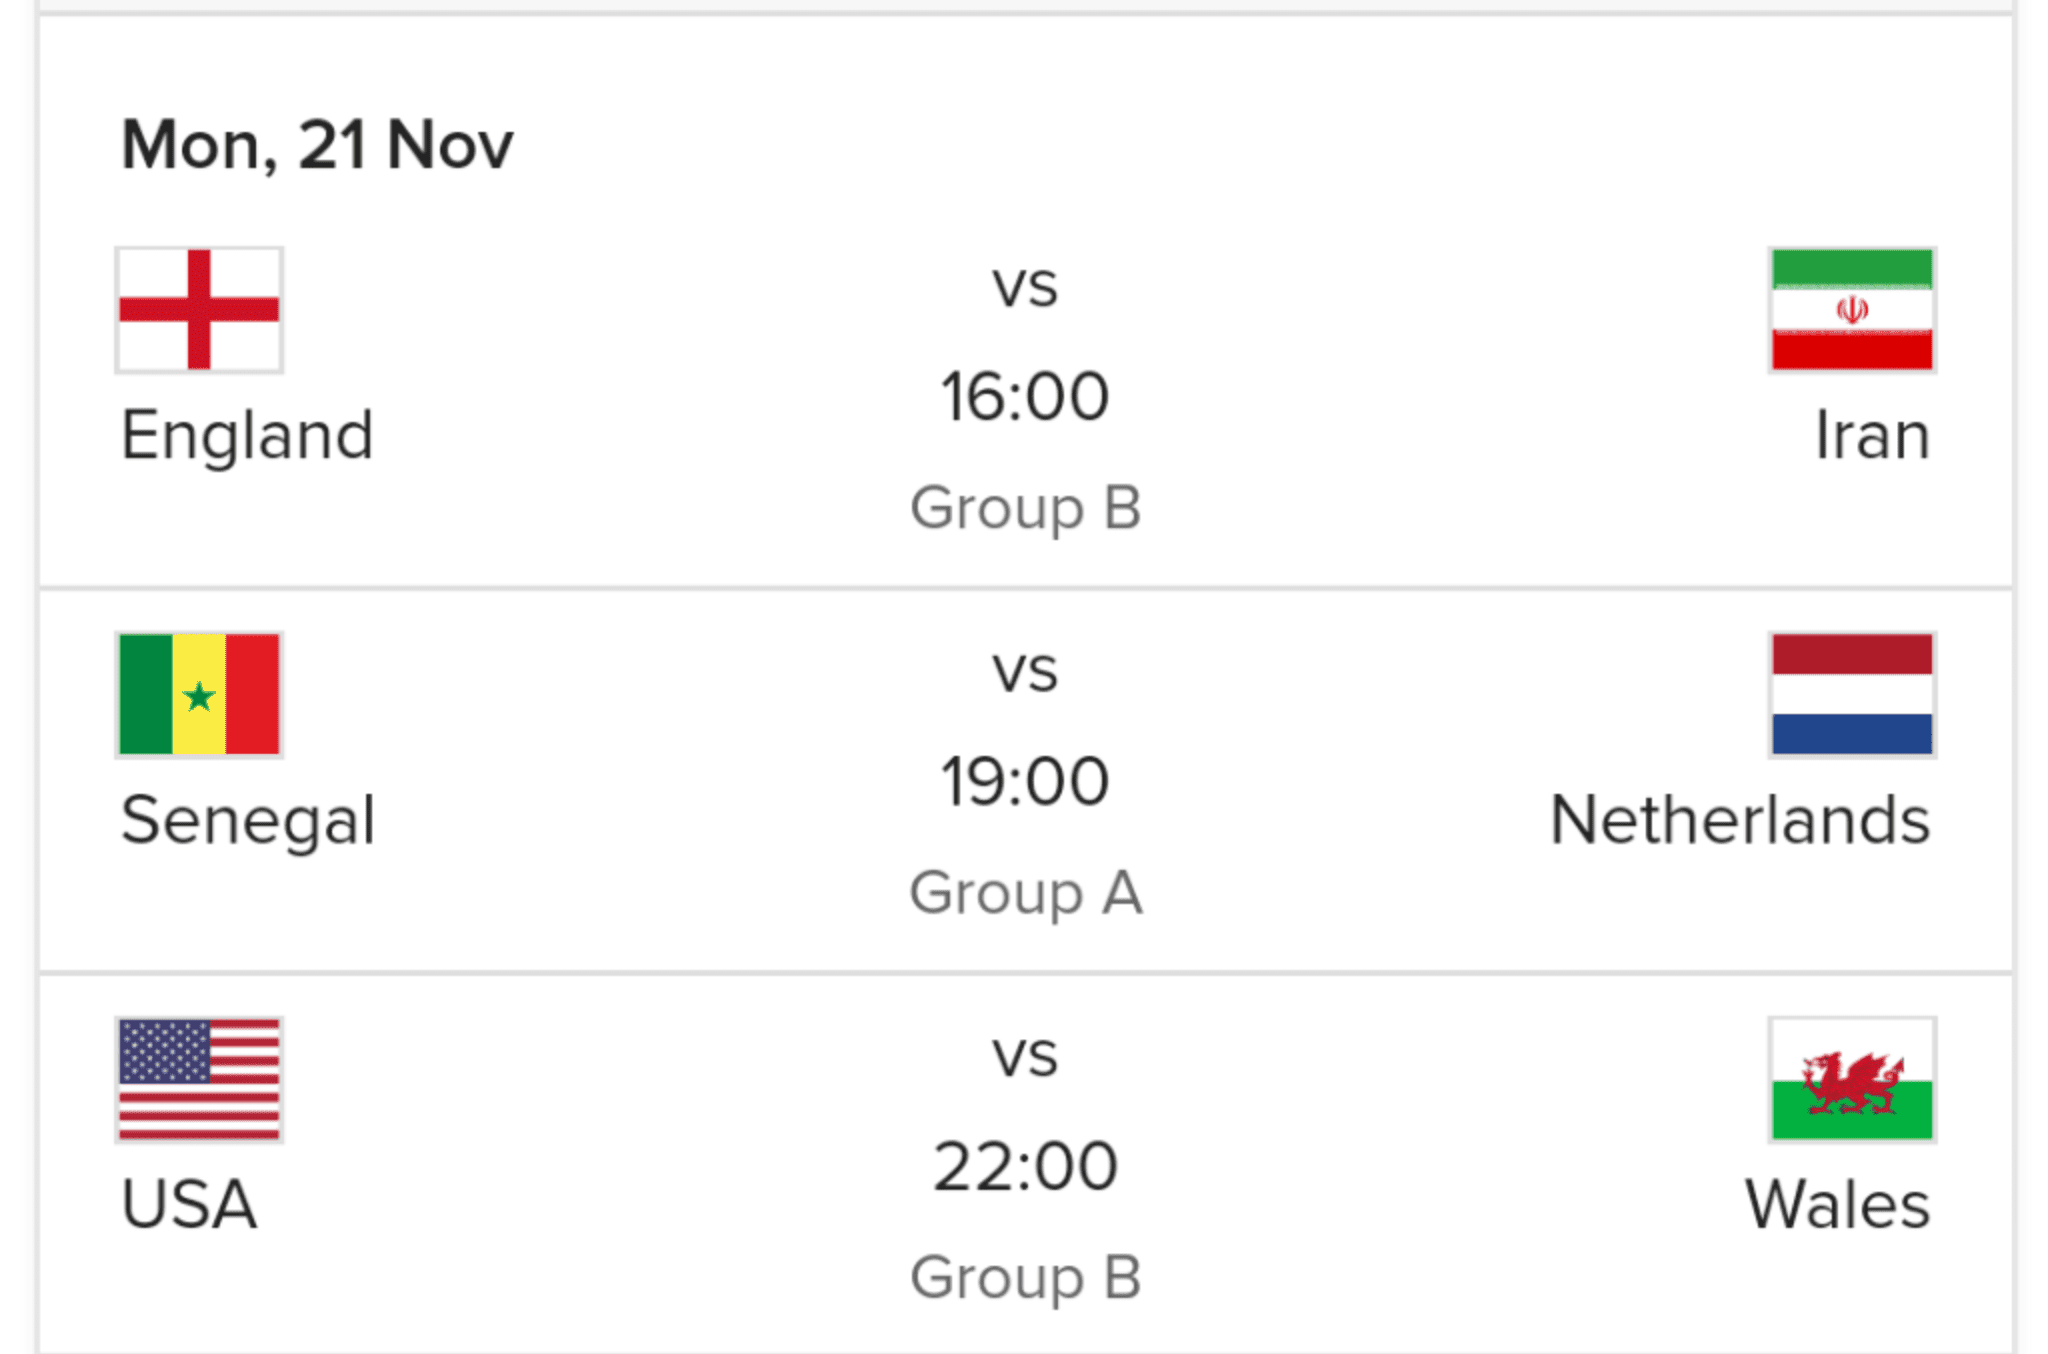
Task: Open the USA team name
Action: click(x=189, y=1204)
